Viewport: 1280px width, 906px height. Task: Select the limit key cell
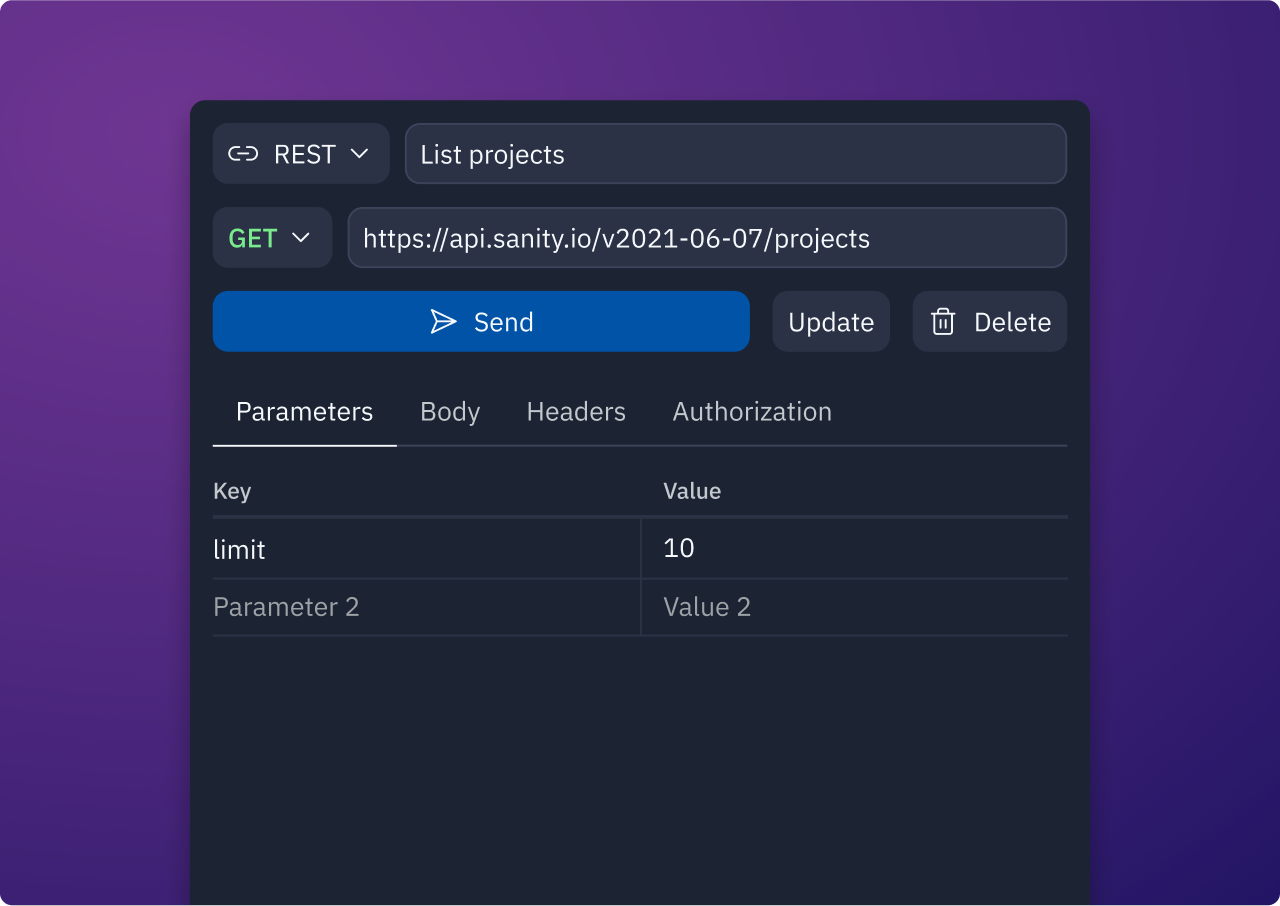426,549
